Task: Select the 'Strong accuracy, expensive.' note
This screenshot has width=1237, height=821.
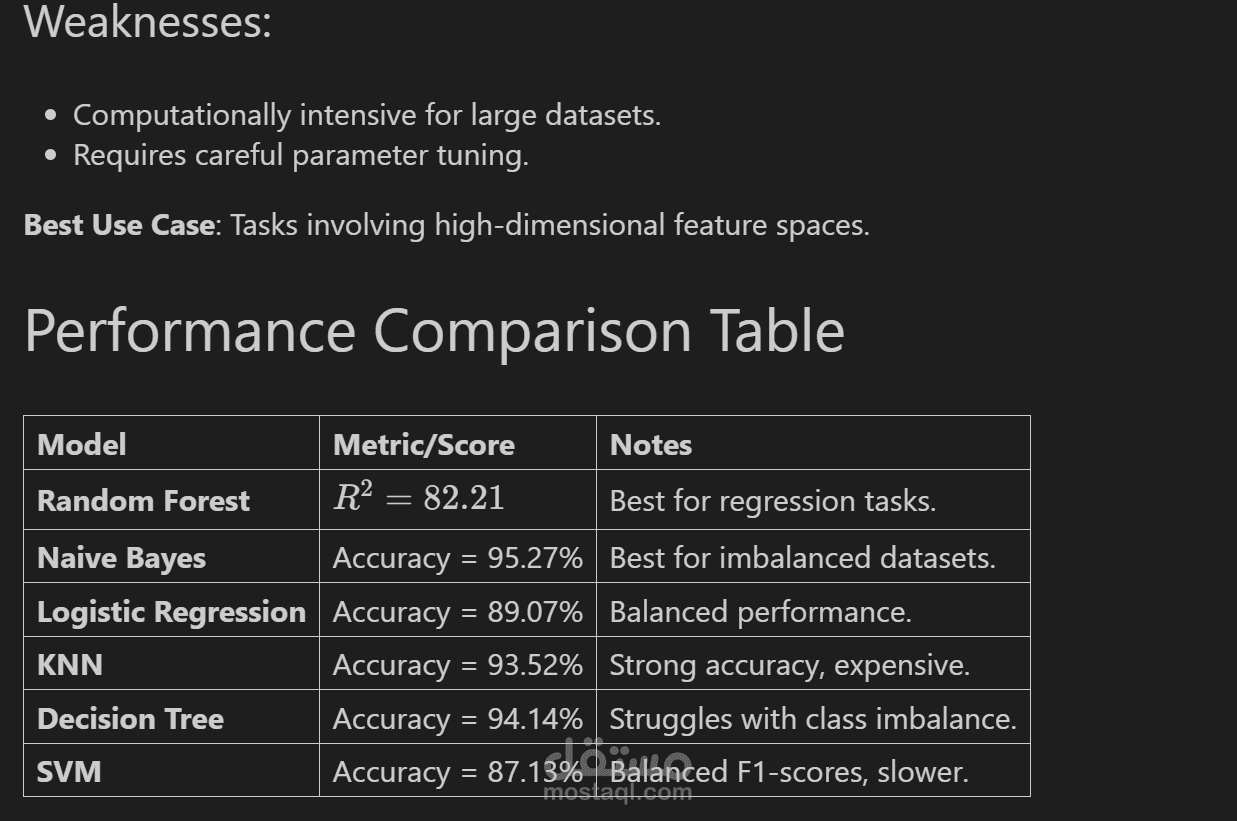Action: [789, 665]
